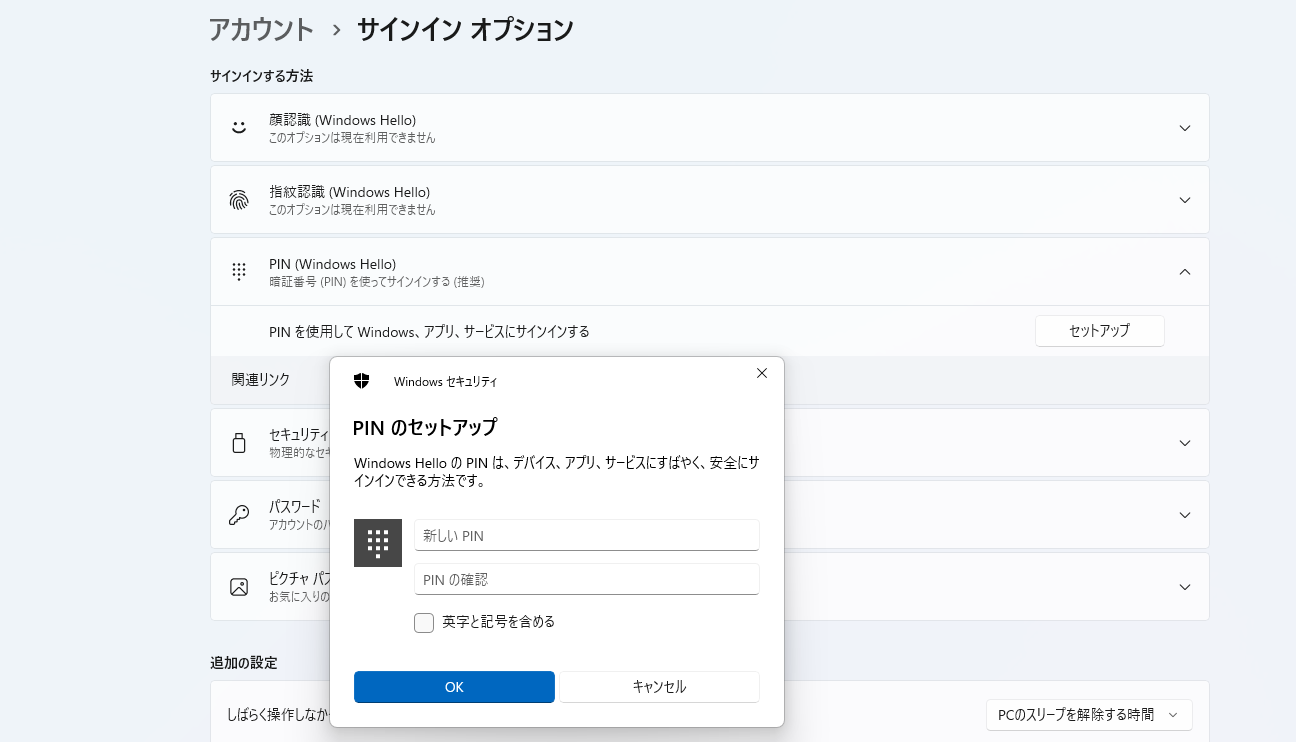1296x742 pixels.
Task: Click the PIN のセットアップ dialog heading
Action: coord(425,427)
